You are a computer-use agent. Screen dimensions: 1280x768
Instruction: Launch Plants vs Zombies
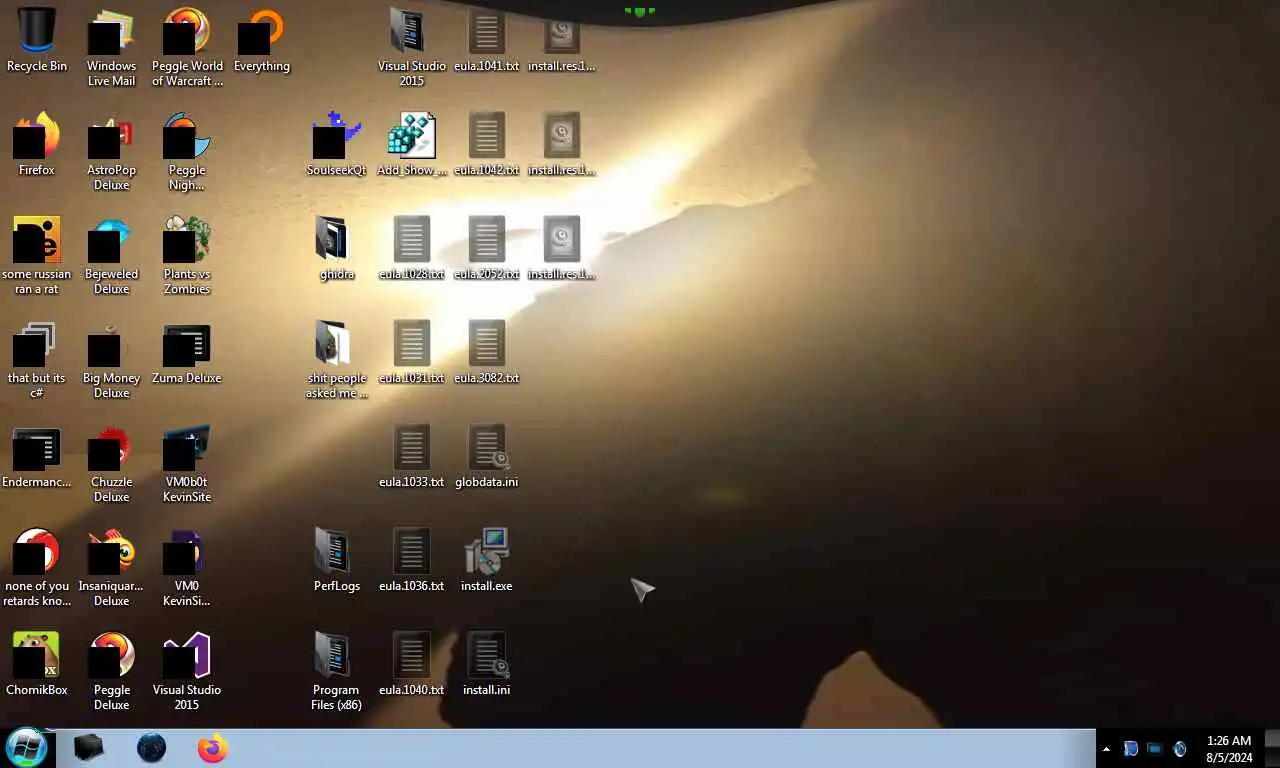click(187, 255)
